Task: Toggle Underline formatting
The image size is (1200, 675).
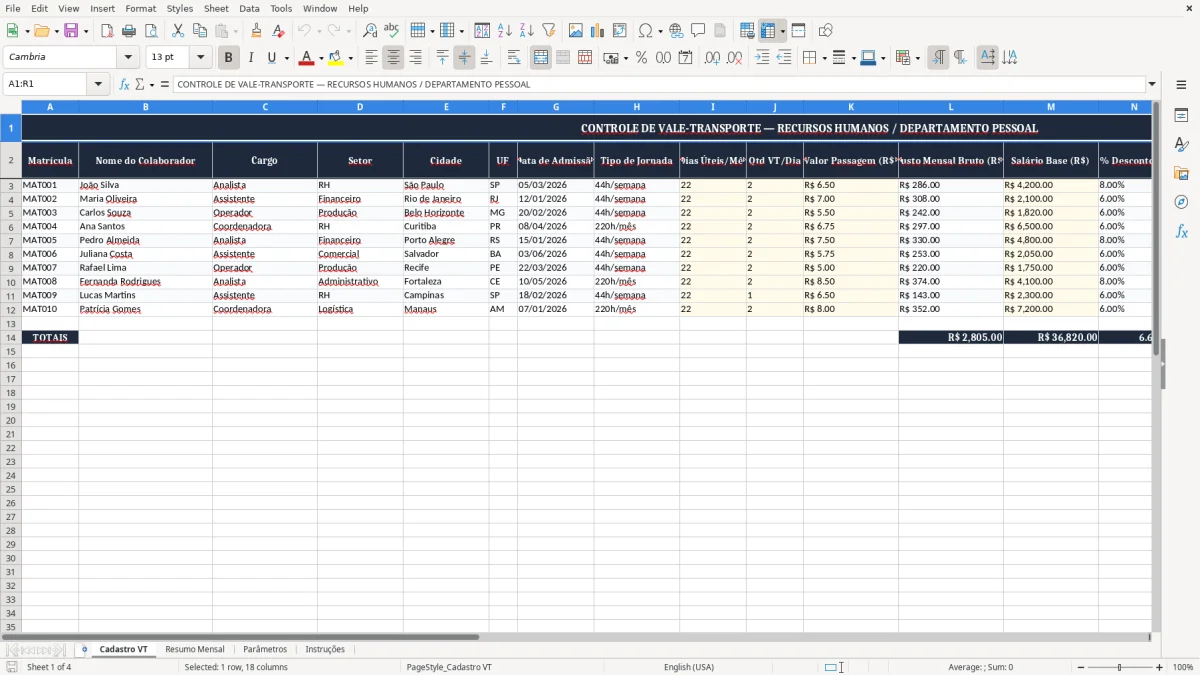Action: pyautogui.click(x=271, y=58)
